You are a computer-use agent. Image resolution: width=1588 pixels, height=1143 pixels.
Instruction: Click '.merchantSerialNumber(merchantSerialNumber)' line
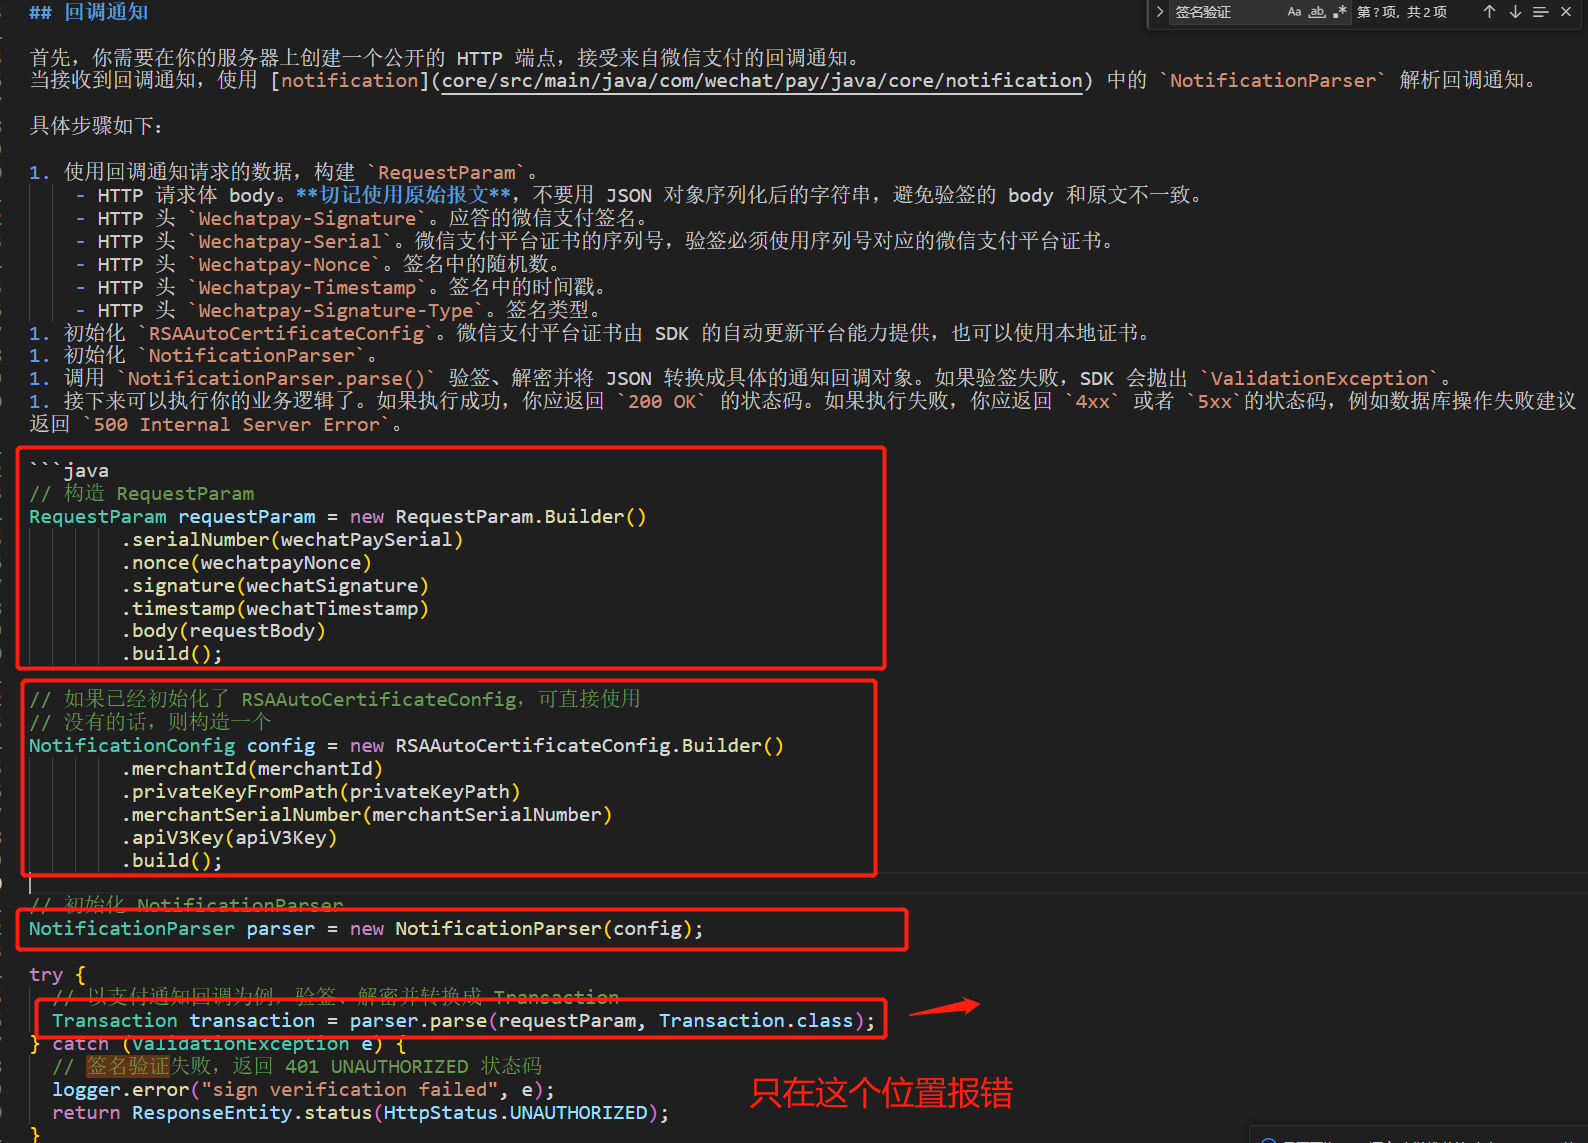[367, 815]
